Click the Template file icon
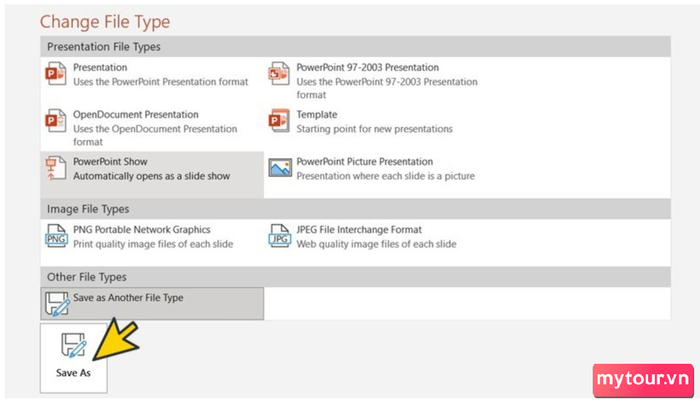 coord(279,121)
